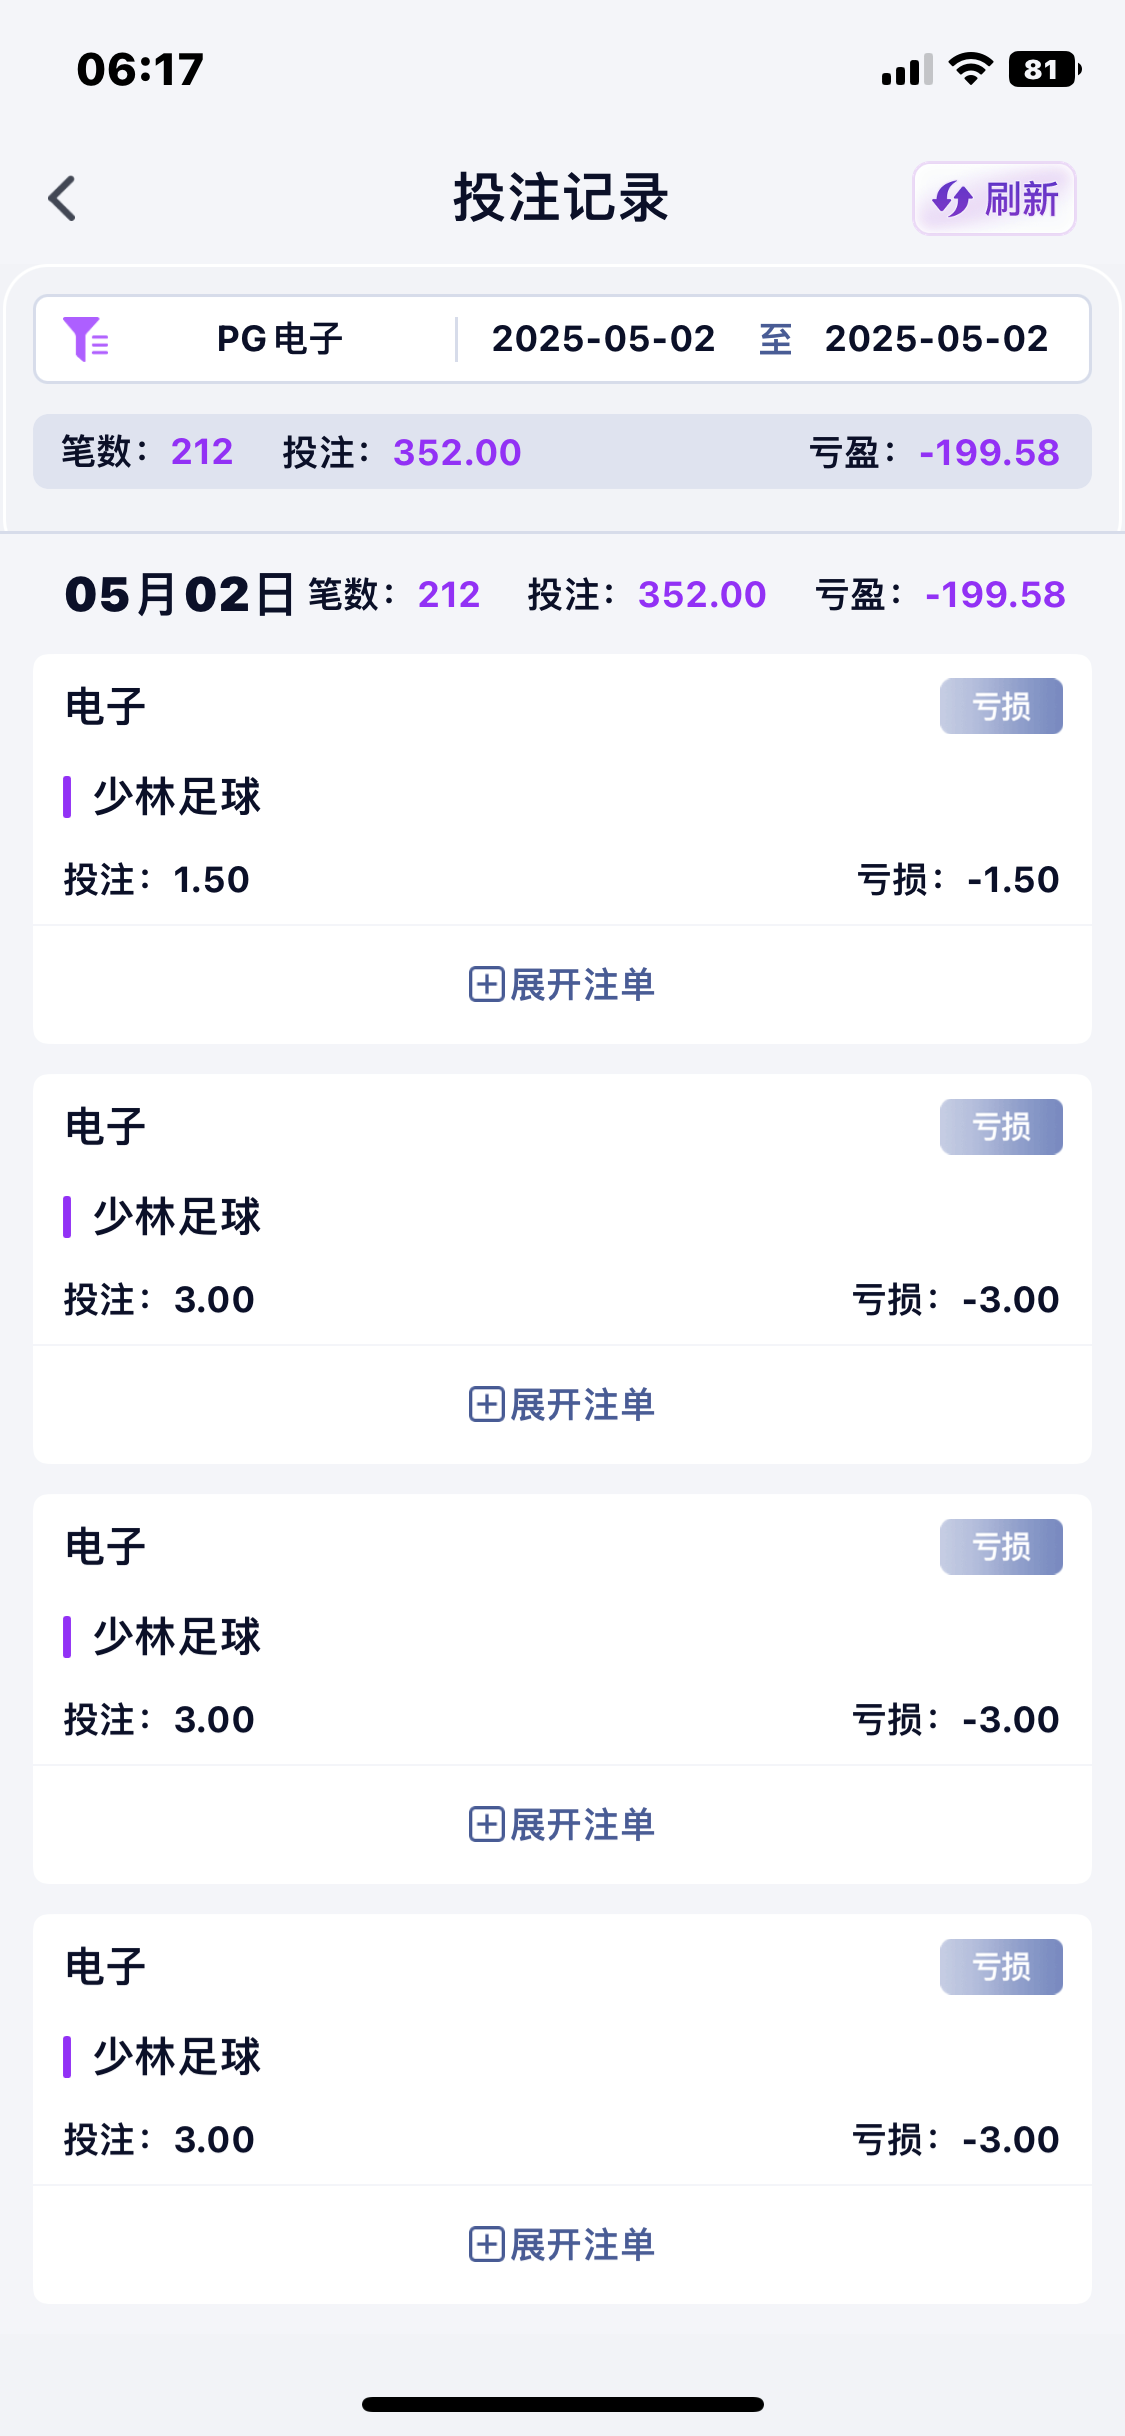Click the refresh button labeled 刷新

[994, 199]
